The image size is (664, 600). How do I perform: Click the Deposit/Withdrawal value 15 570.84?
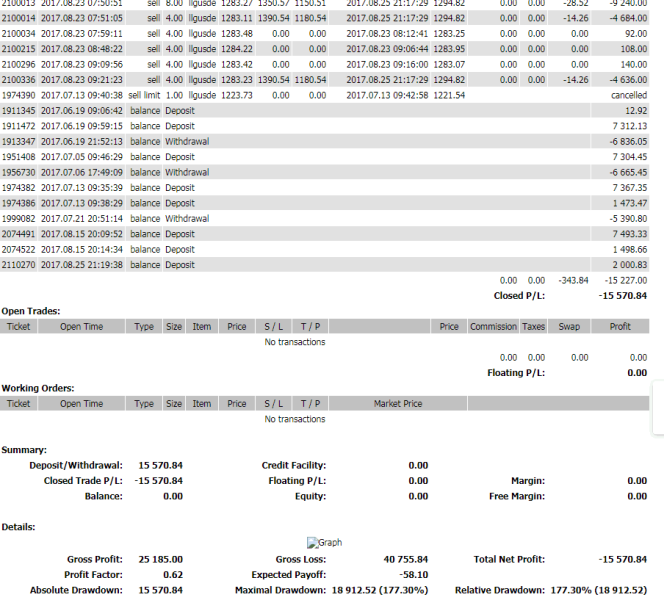[160, 465]
